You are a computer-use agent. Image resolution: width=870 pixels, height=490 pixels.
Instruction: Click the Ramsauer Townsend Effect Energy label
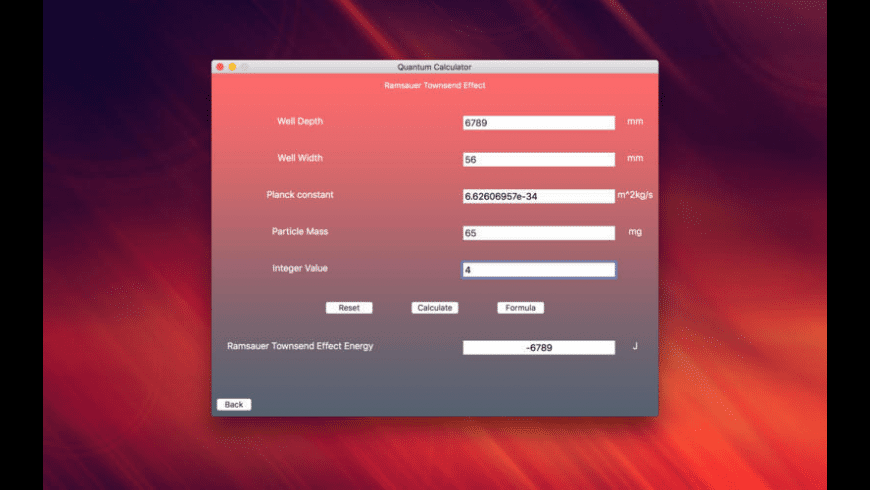300,346
